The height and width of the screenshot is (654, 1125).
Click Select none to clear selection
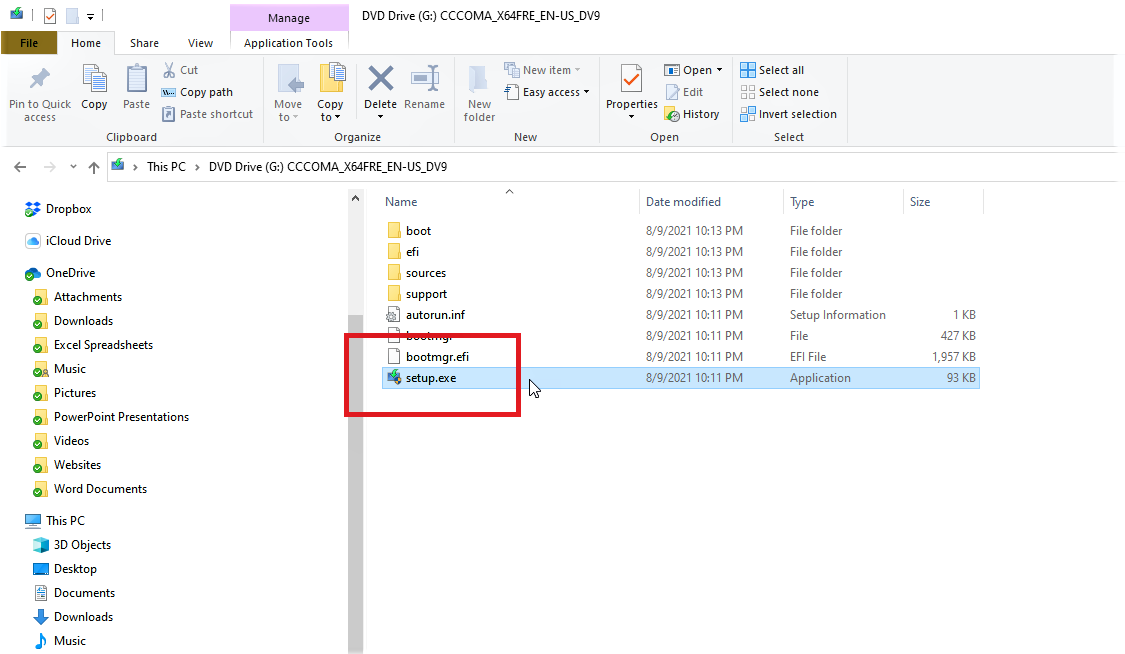pos(780,91)
